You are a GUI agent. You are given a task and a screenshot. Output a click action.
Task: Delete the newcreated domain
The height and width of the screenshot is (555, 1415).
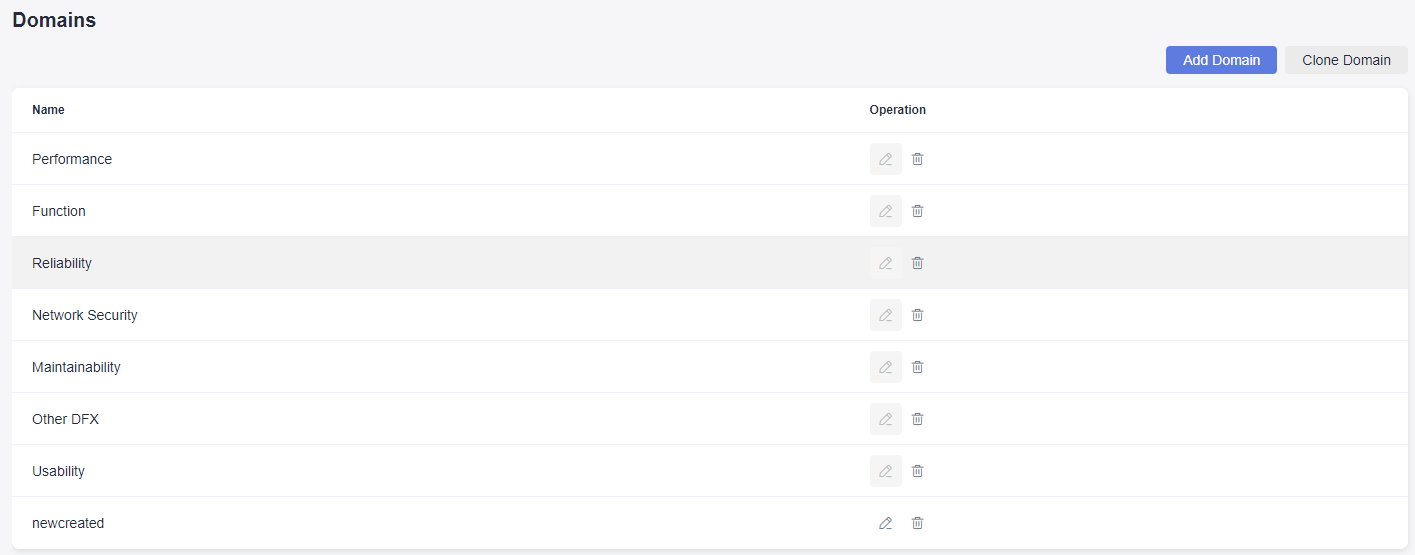coord(918,523)
